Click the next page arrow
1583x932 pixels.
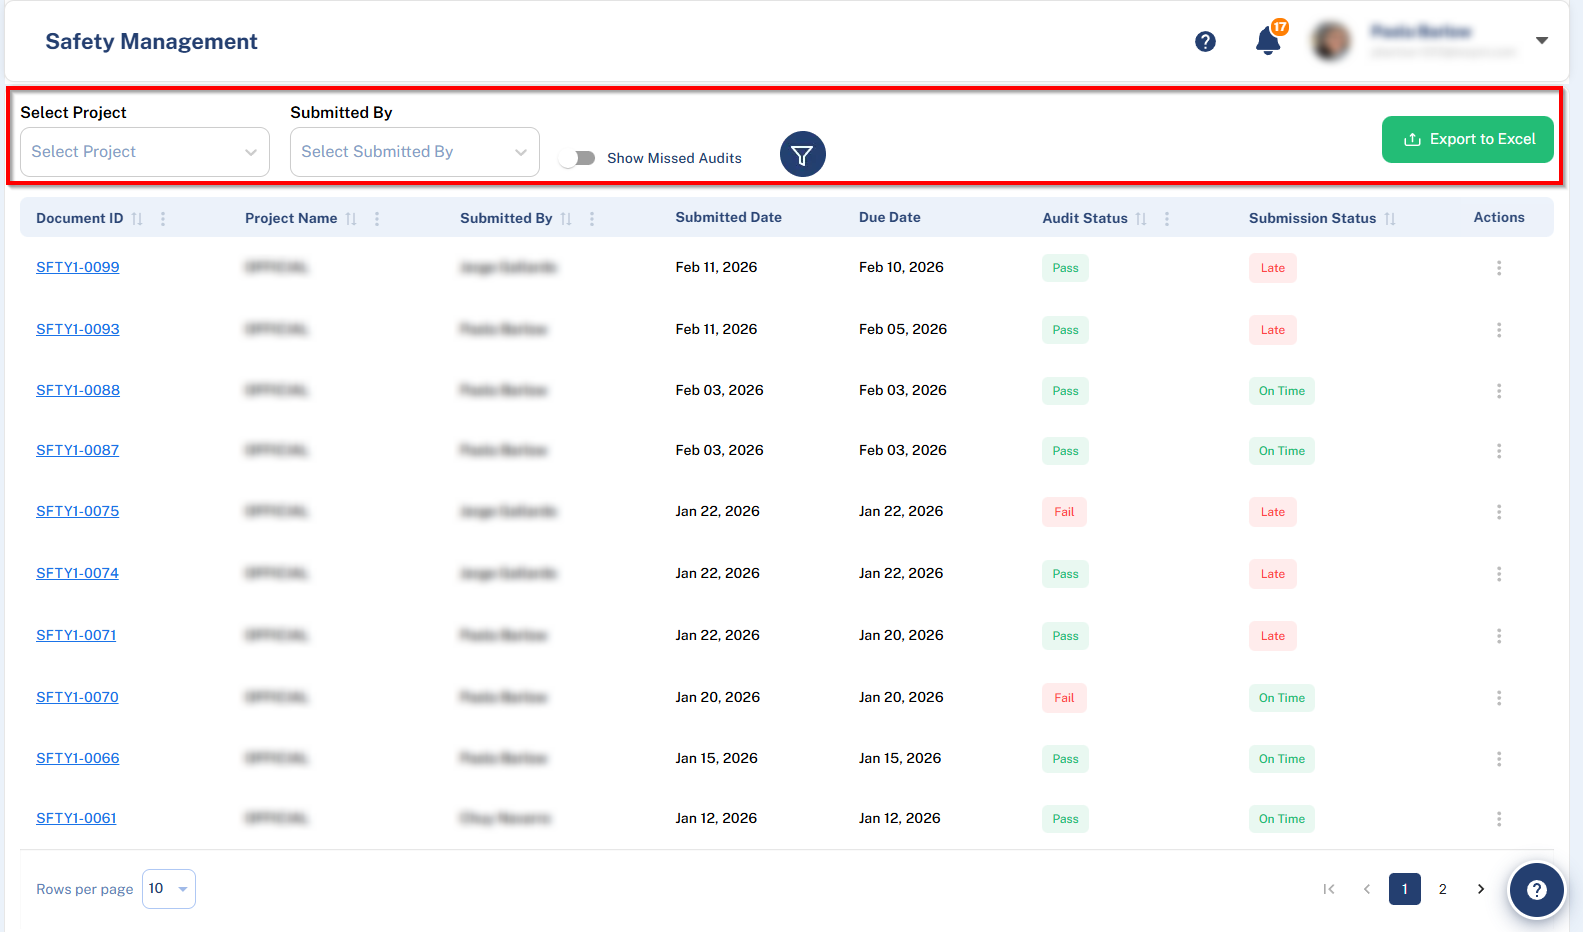coord(1480,889)
